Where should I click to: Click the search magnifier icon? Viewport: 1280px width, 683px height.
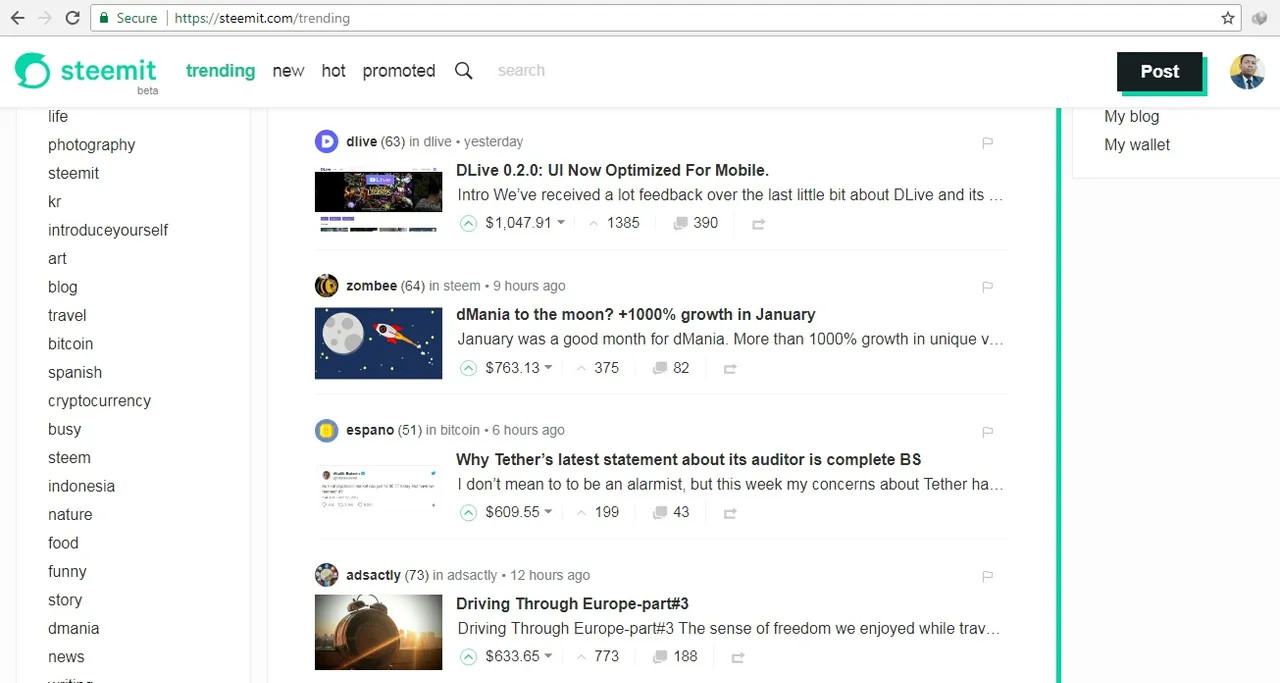463,71
